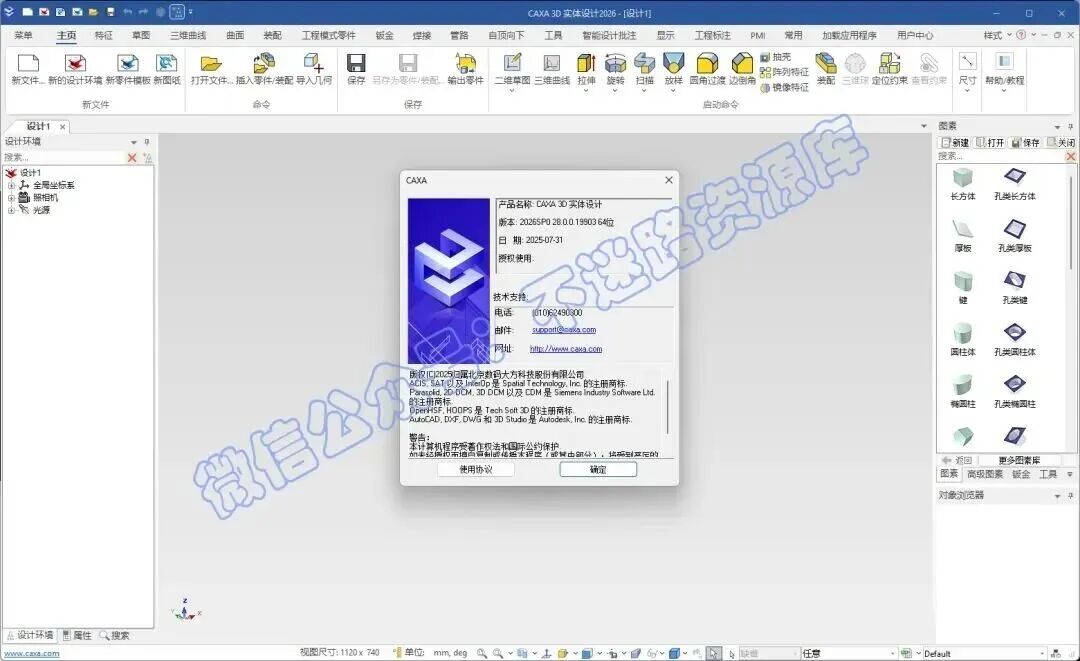Open support@caxa.com email link
This screenshot has width=1080, height=661.
[x=564, y=330]
